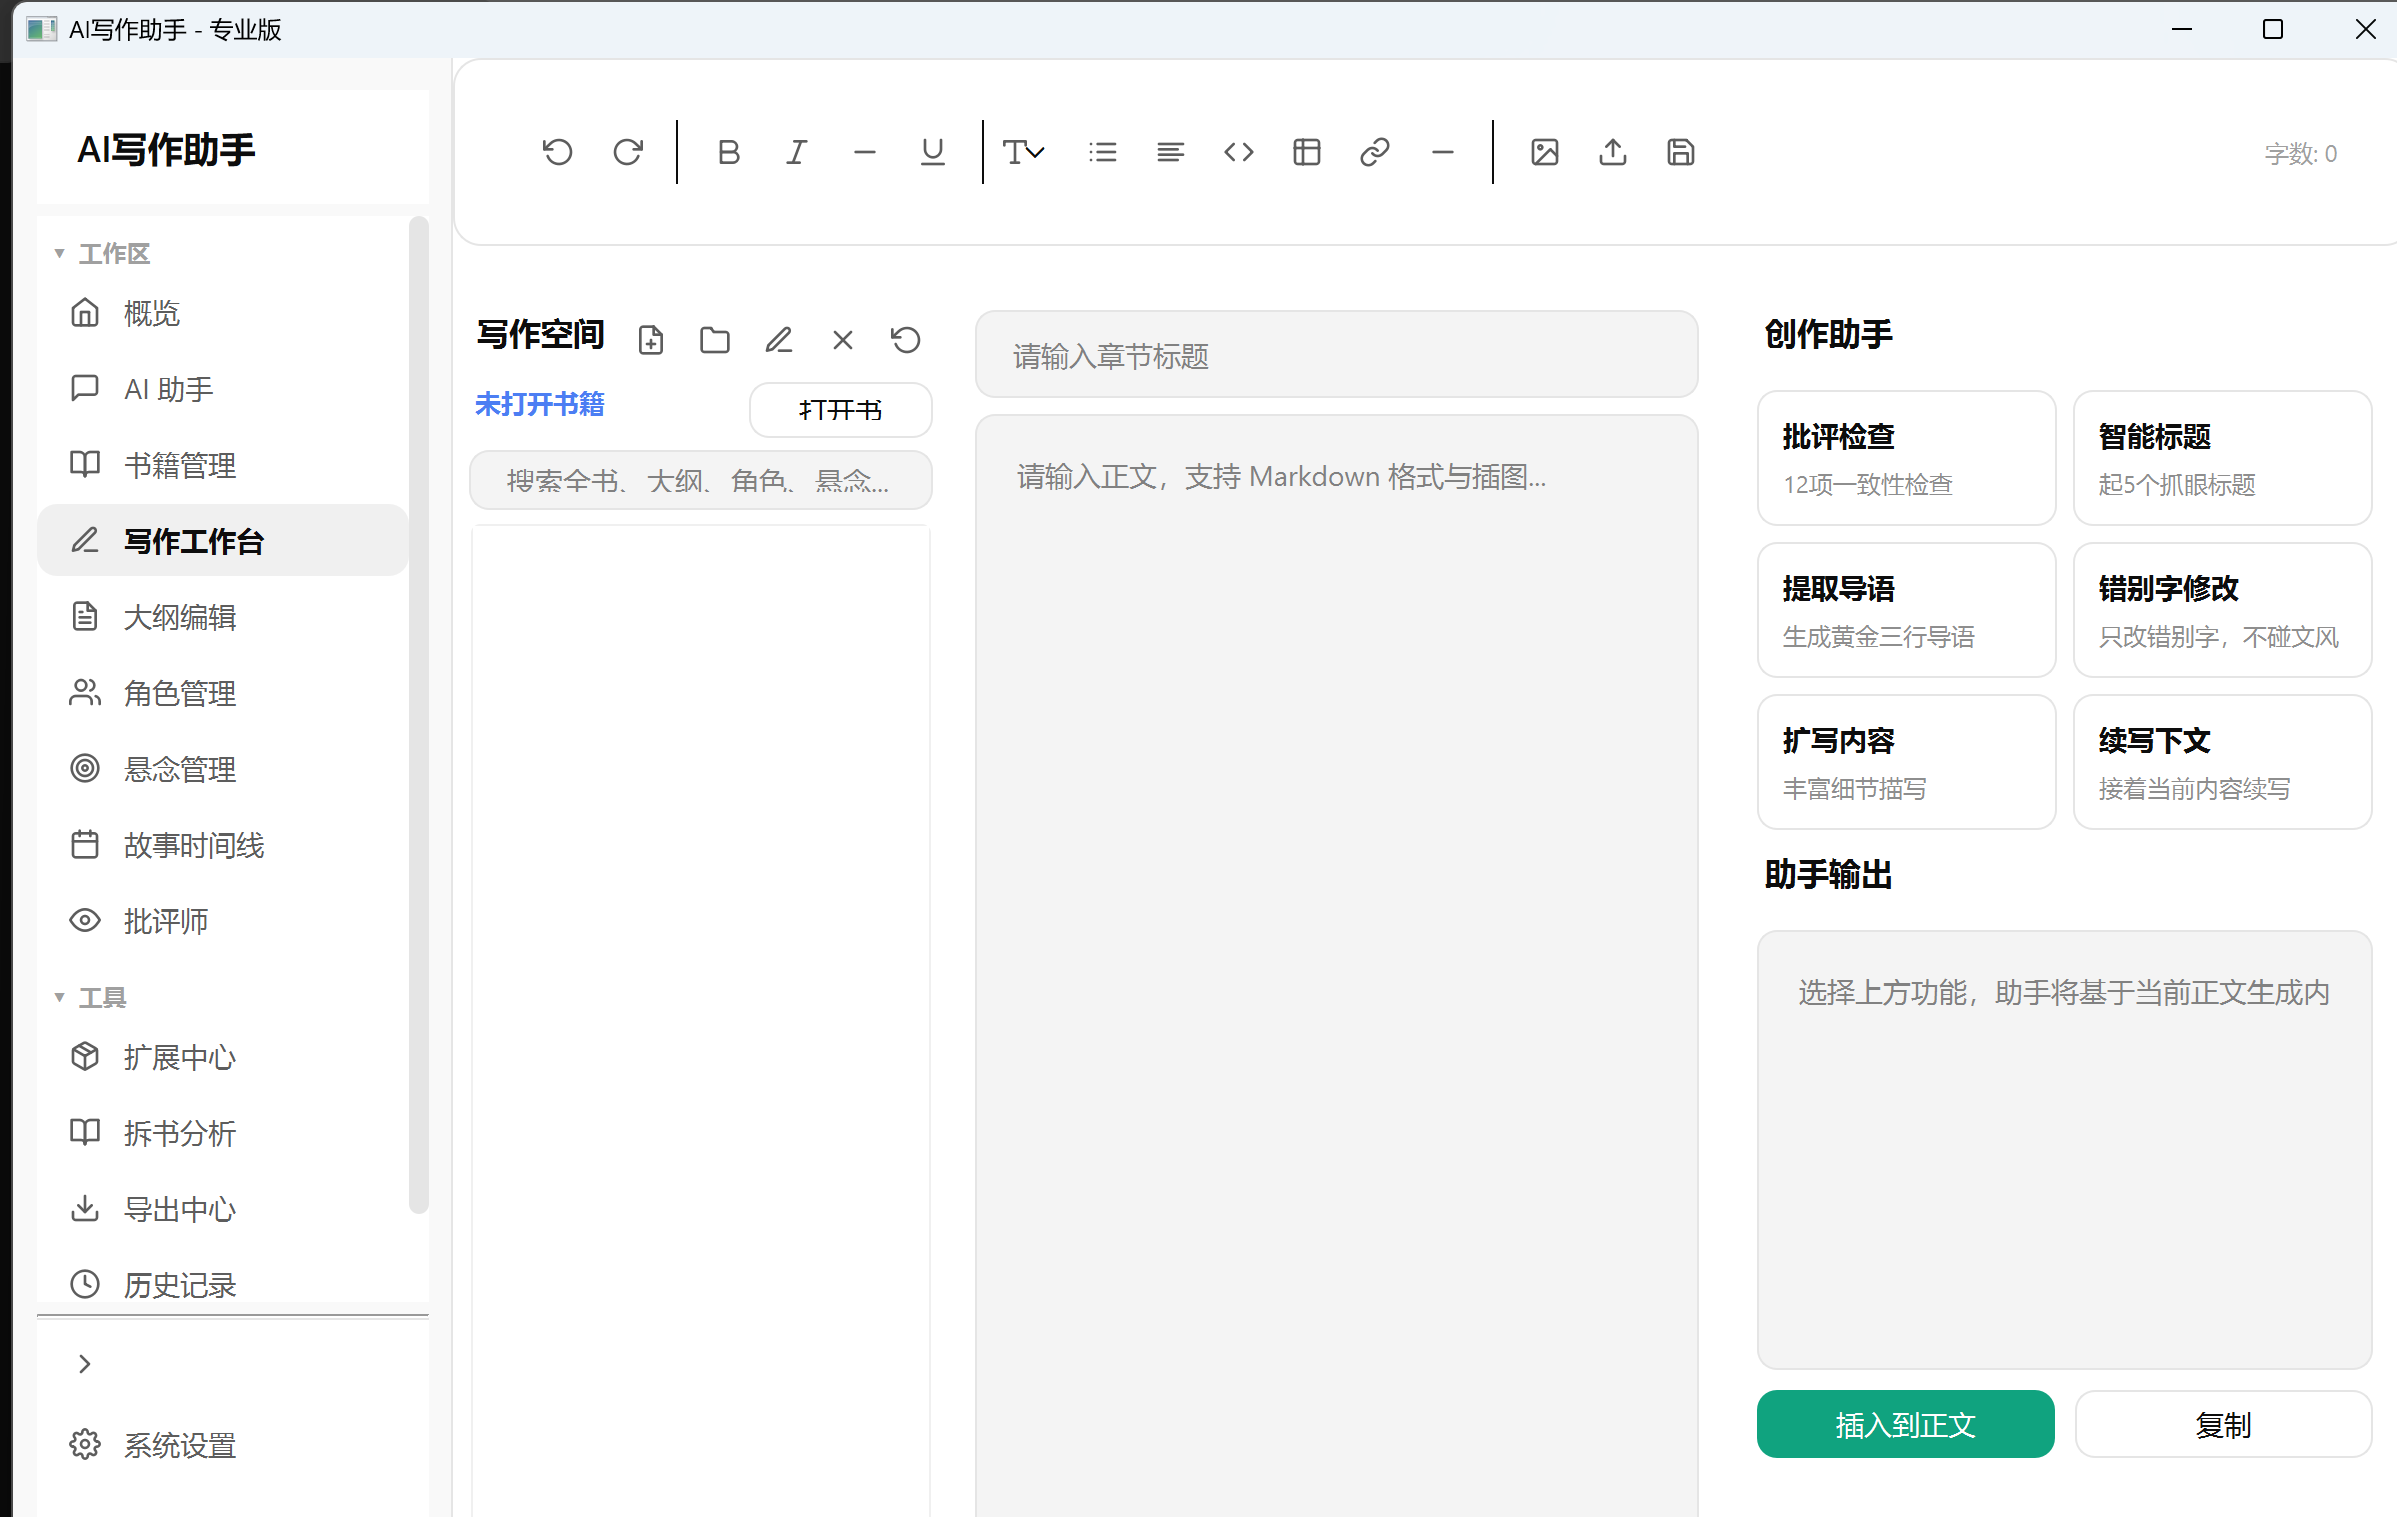
Task: Toggle italic formatting
Action: (796, 152)
